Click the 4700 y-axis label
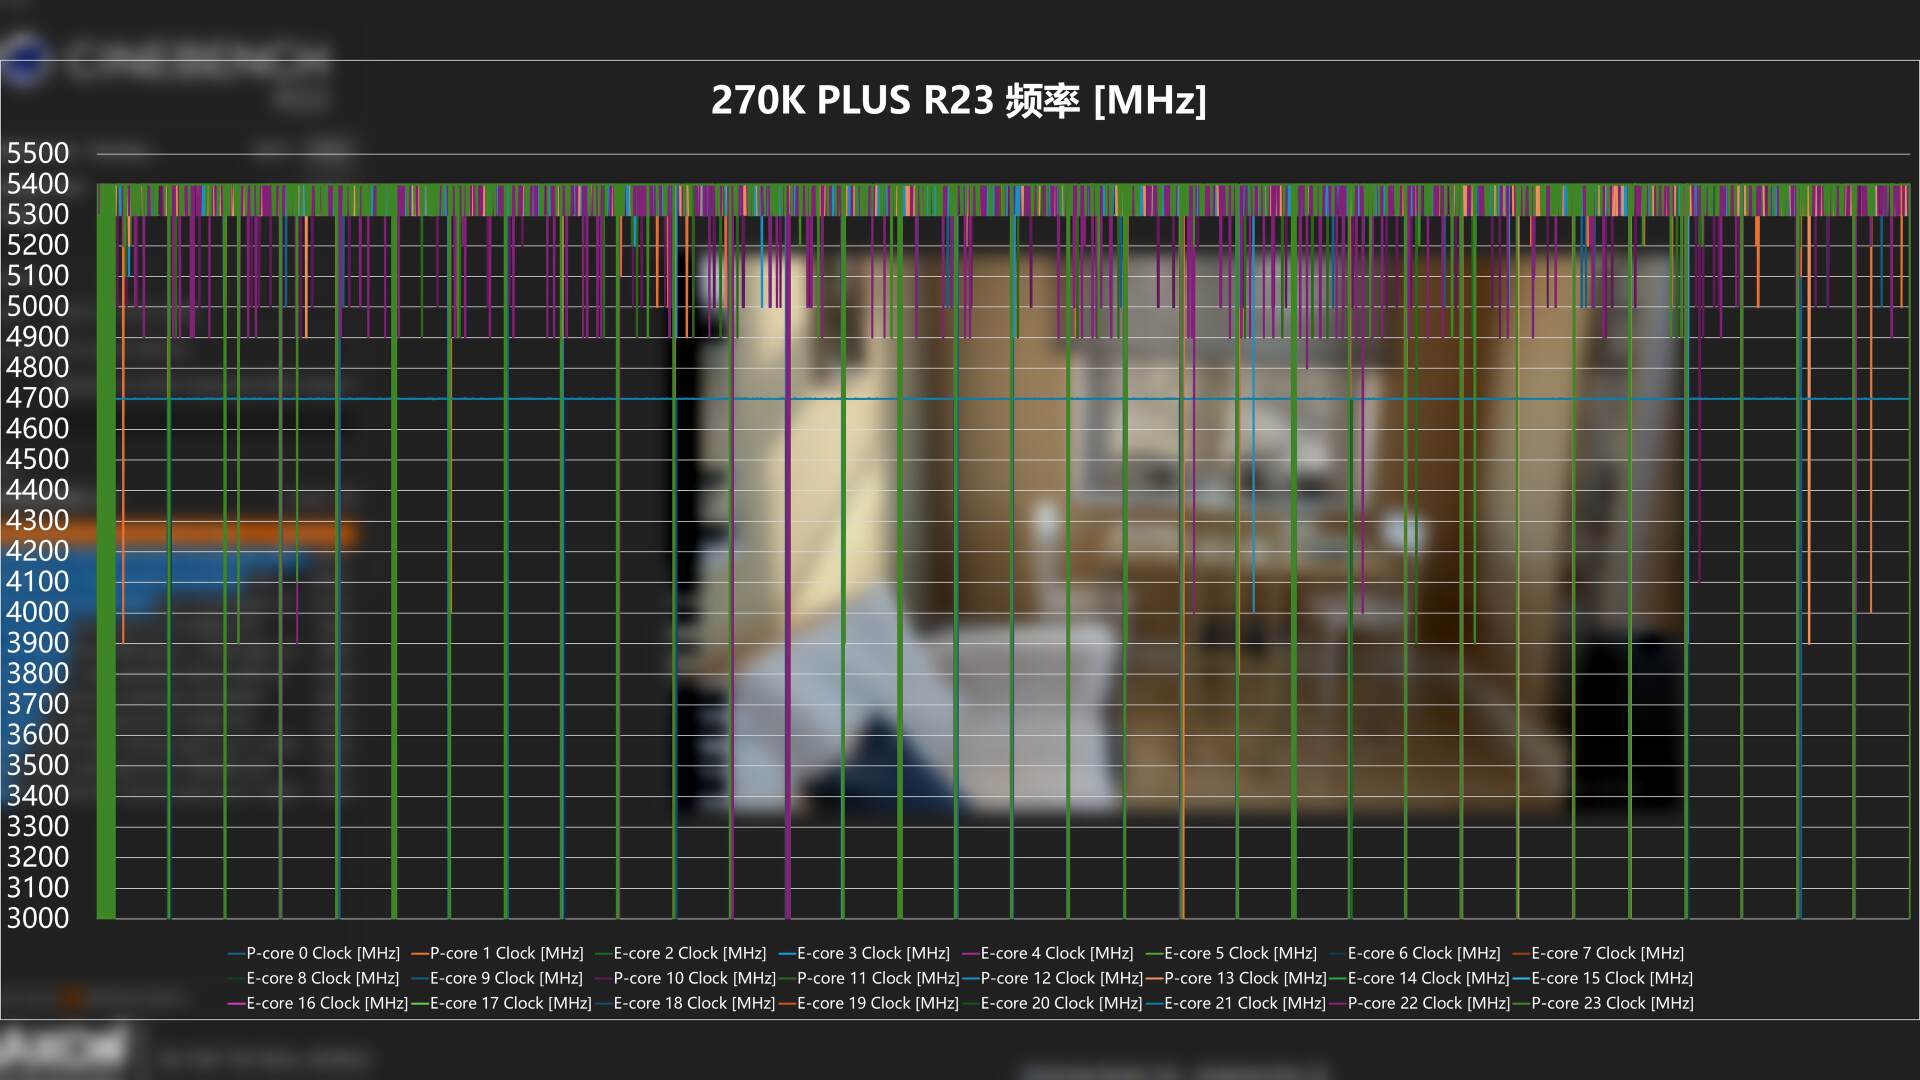Viewport: 1920px width, 1080px height. coord(38,398)
